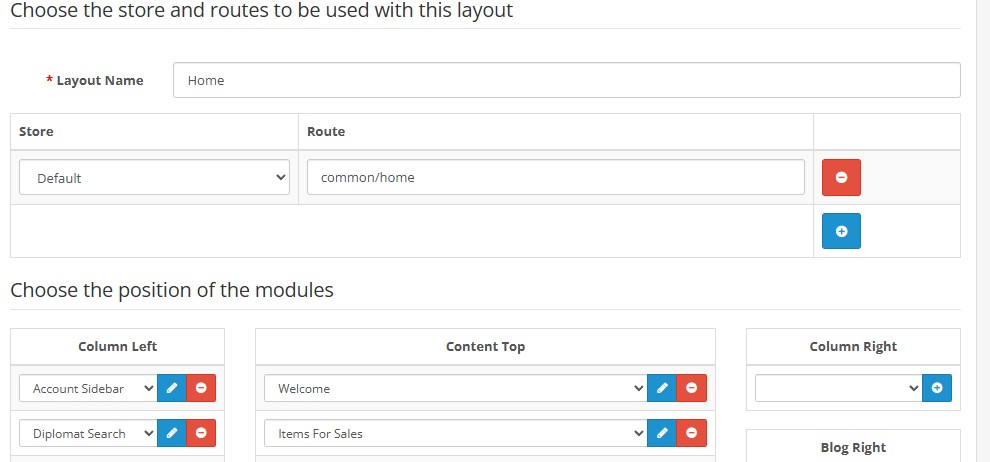
Task: Open the Account Sidebar module dropdown
Action: (88, 388)
